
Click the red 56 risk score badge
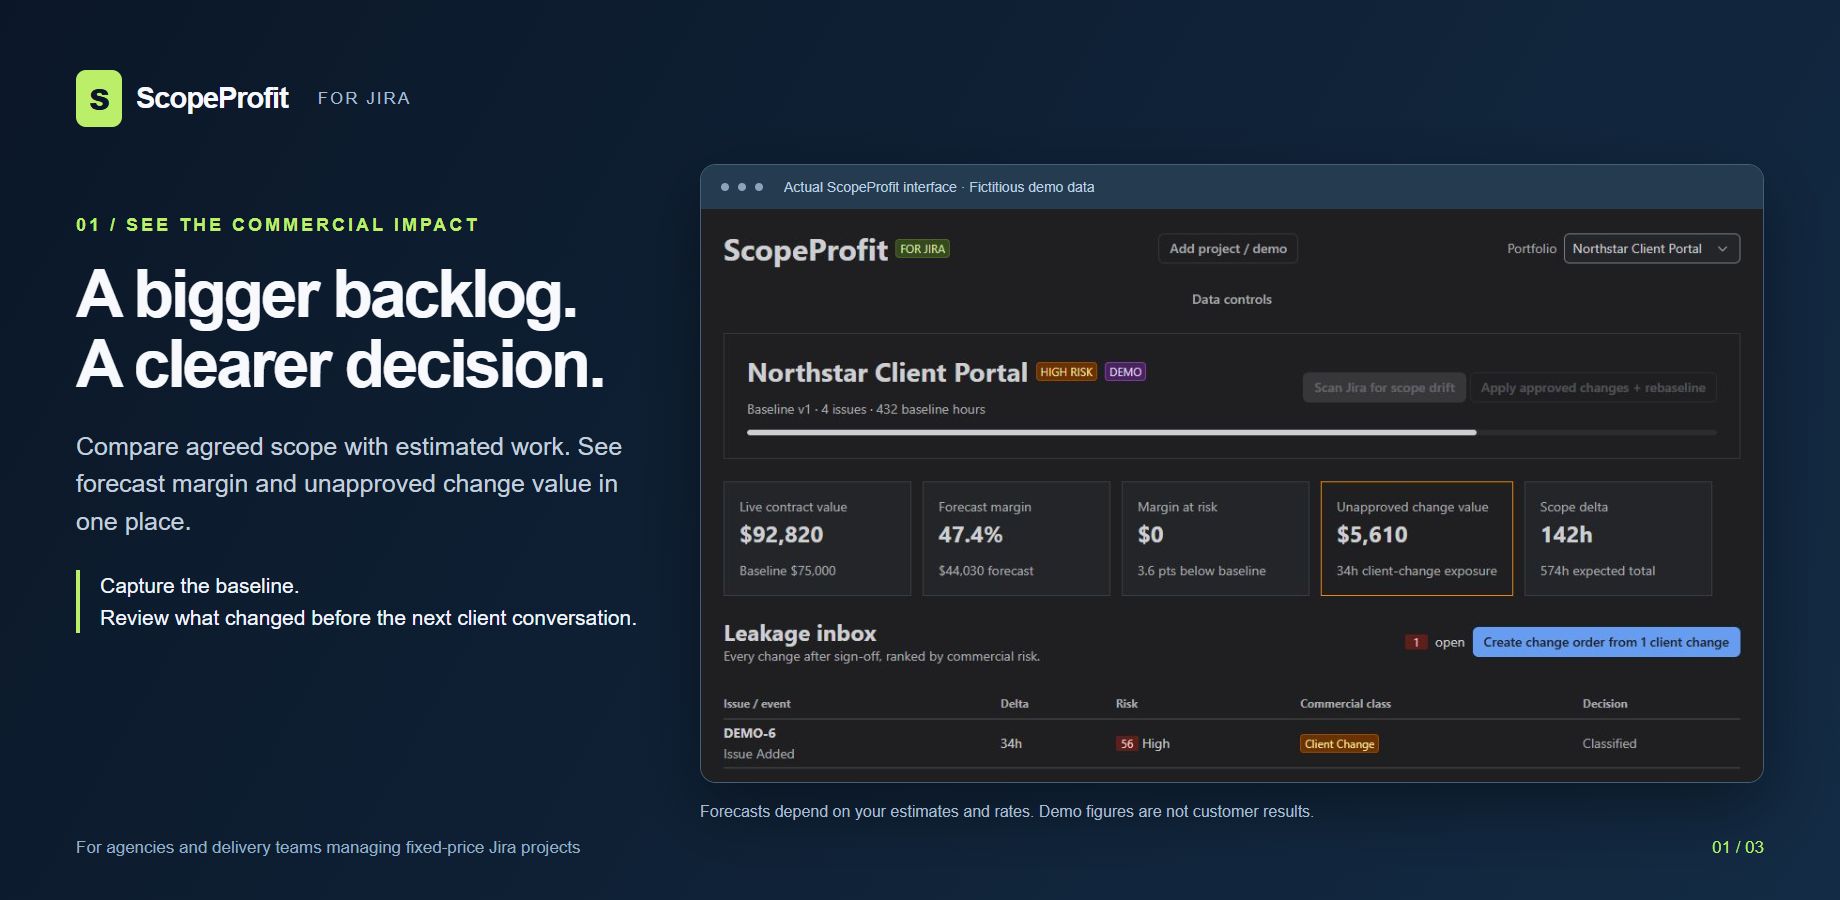(1127, 744)
